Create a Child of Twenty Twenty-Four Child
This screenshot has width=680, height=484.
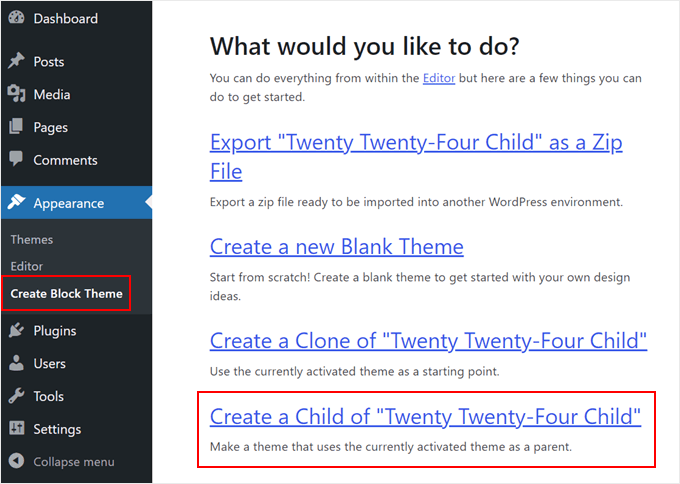tap(425, 416)
